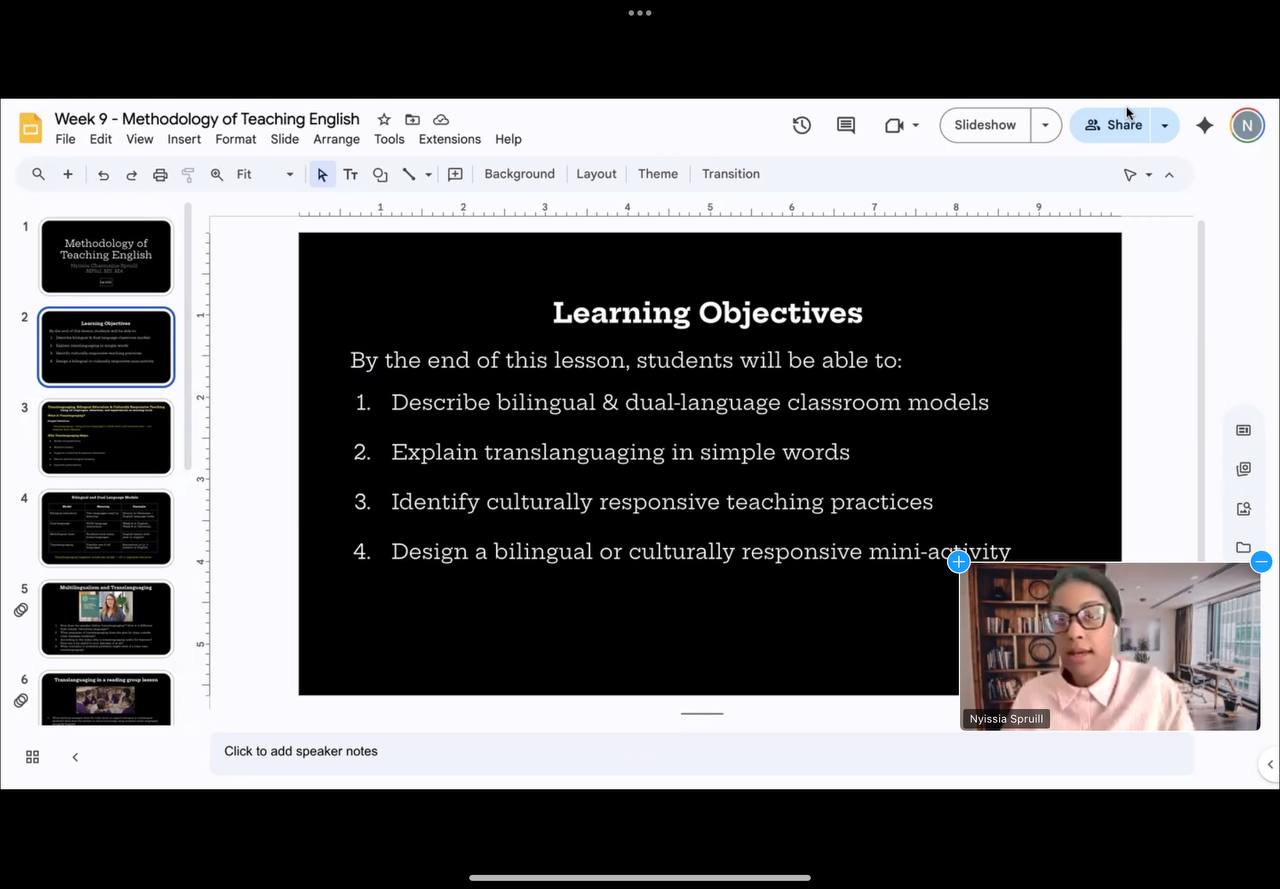
Task: Open version history clock icon
Action: click(x=801, y=125)
